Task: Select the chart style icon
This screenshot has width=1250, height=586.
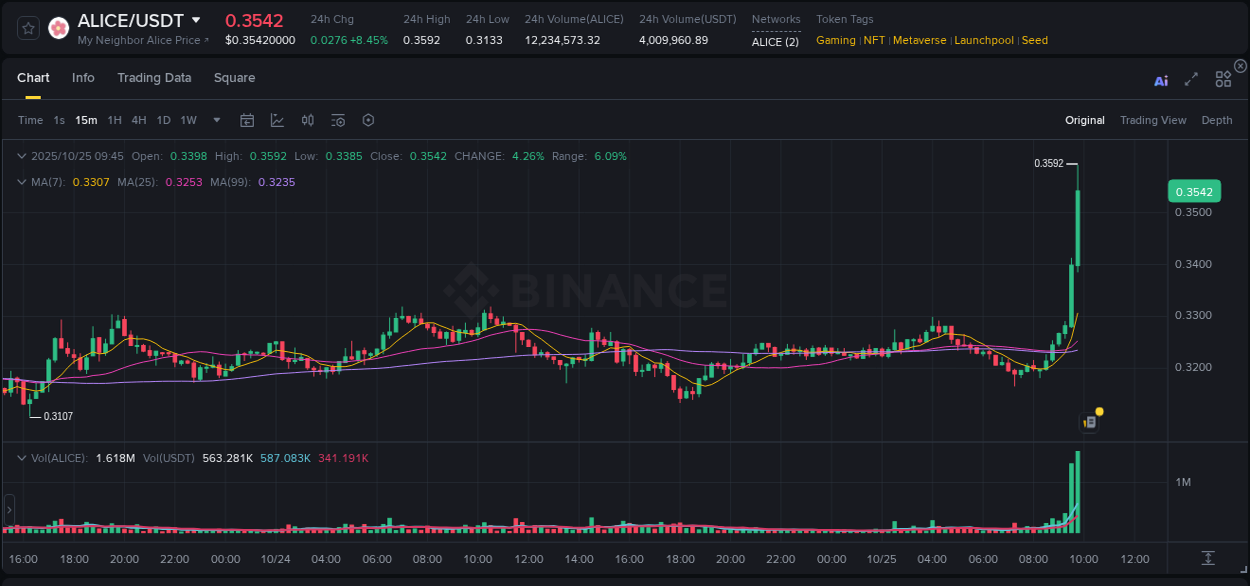Action: 277,120
